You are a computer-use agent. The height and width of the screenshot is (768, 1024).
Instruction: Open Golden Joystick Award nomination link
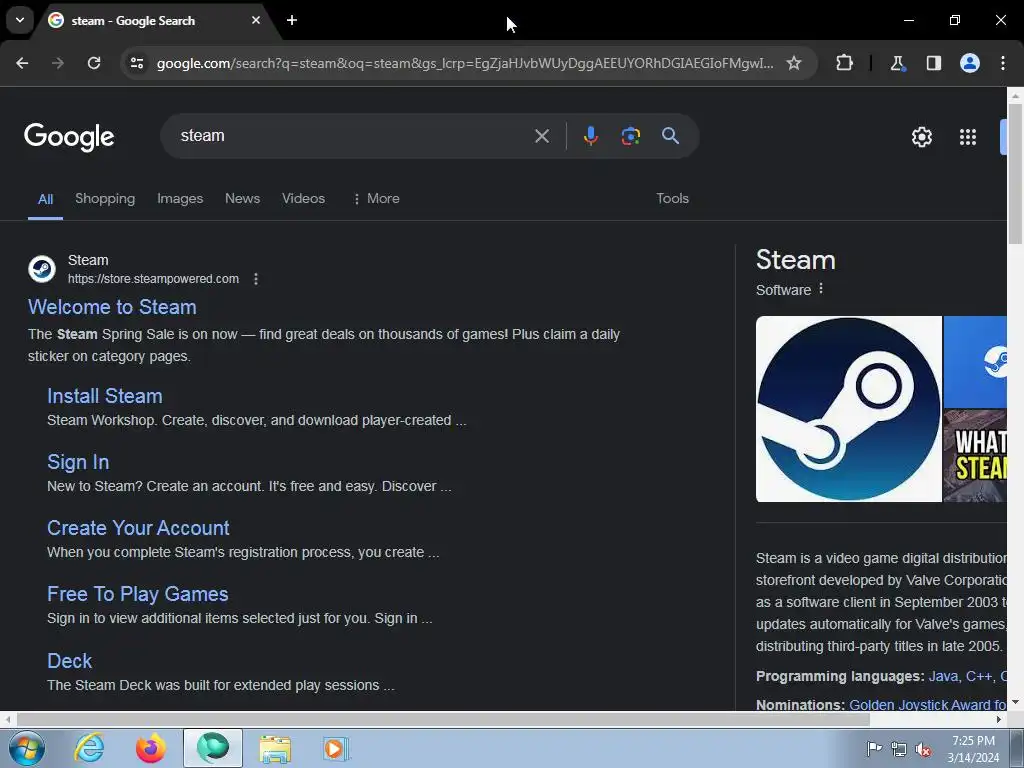927,704
